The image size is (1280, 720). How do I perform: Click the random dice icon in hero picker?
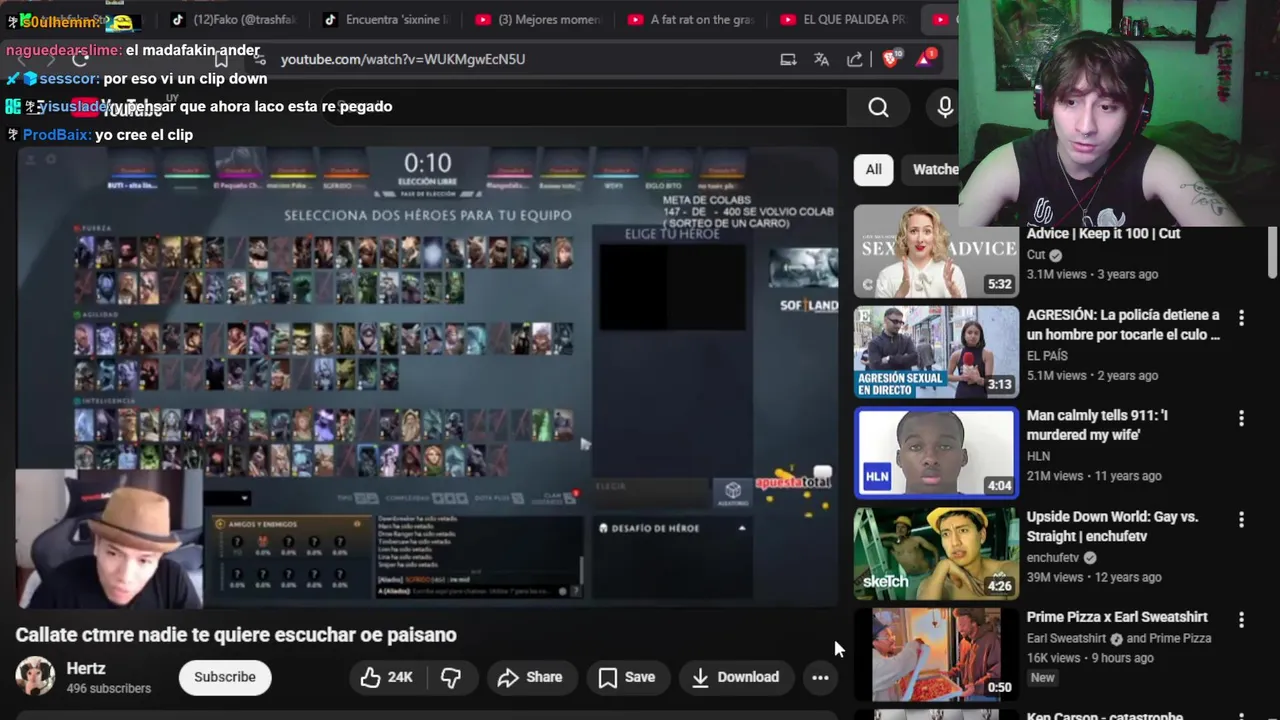coord(733,490)
